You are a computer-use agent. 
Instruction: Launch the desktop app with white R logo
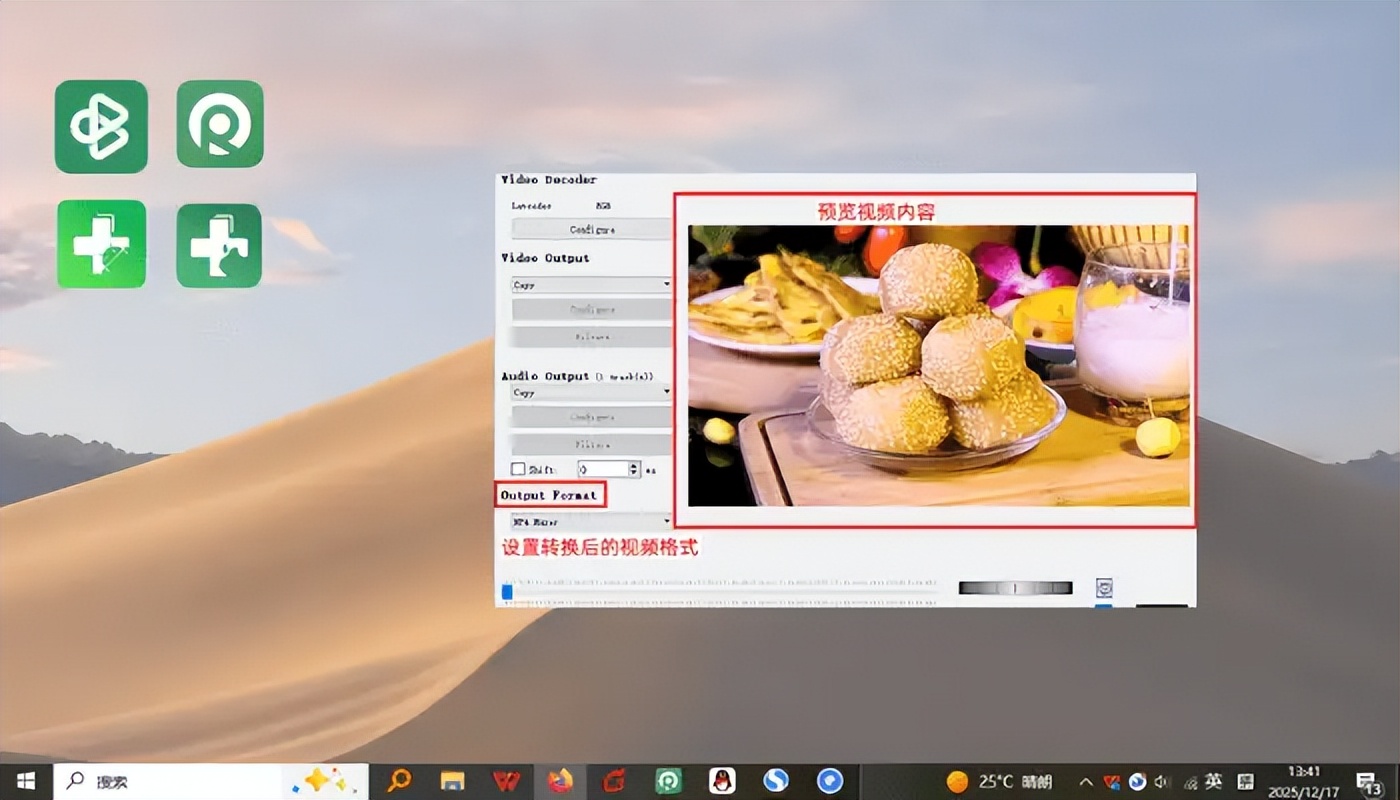[220, 124]
